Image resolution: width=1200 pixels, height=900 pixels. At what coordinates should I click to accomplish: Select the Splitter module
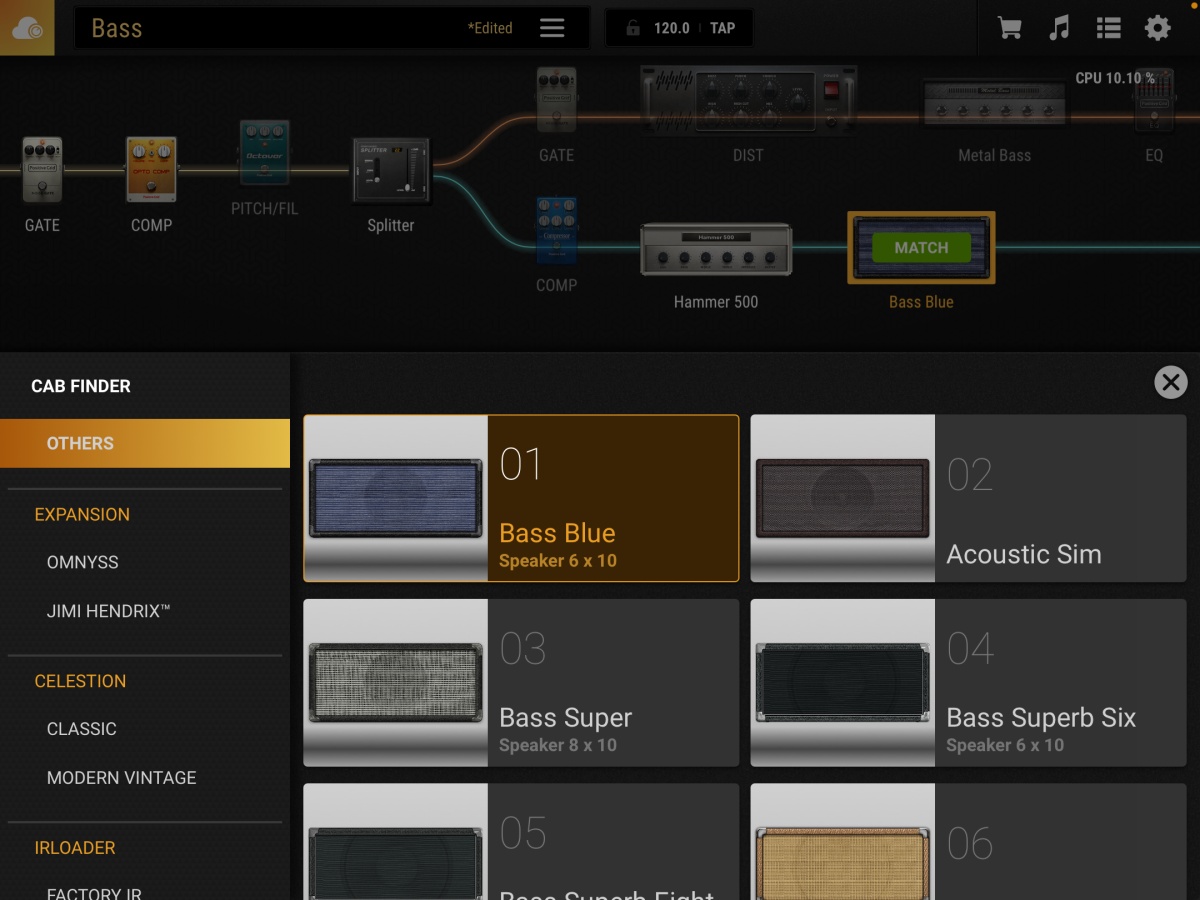coord(391,169)
